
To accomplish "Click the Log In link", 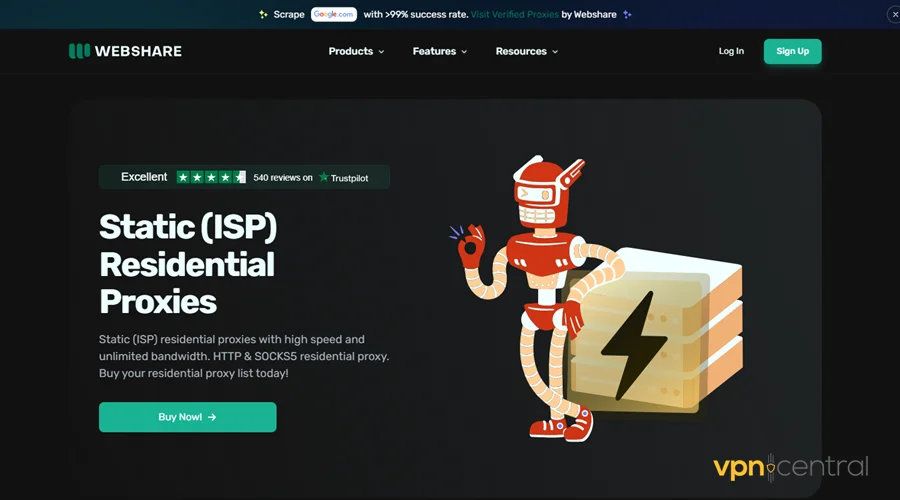I will tap(731, 51).
